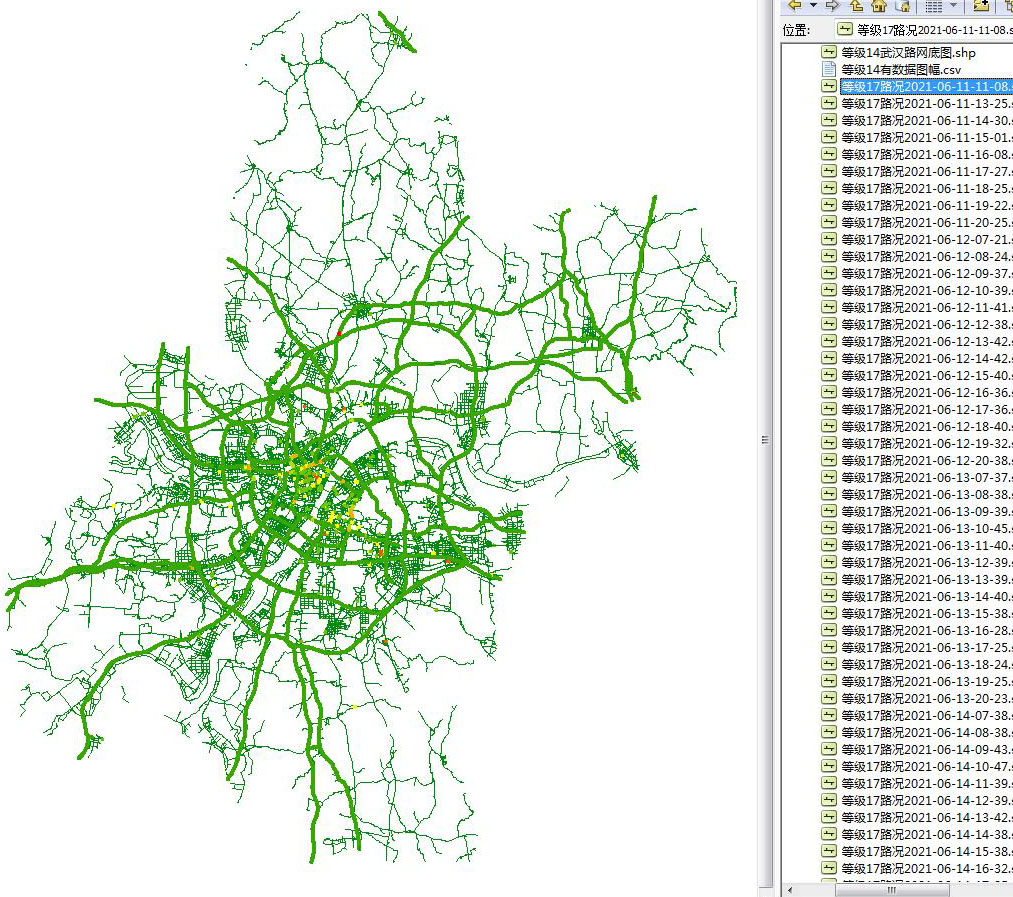Select shapefile 等级17路况2021-06-13-10-45
Image resolution: width=1013 pixels, height=897 pixels.
coord(925,528)
